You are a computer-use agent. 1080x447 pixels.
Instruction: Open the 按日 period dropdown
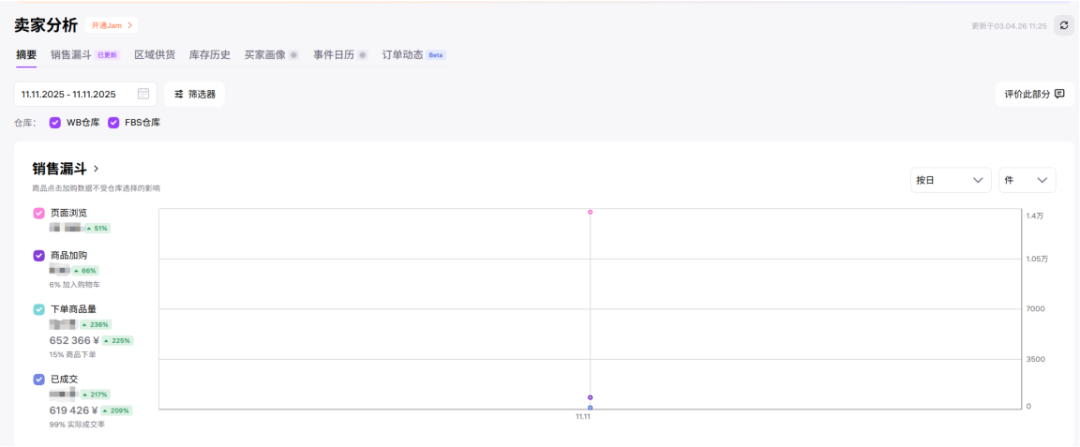(951, 180)
